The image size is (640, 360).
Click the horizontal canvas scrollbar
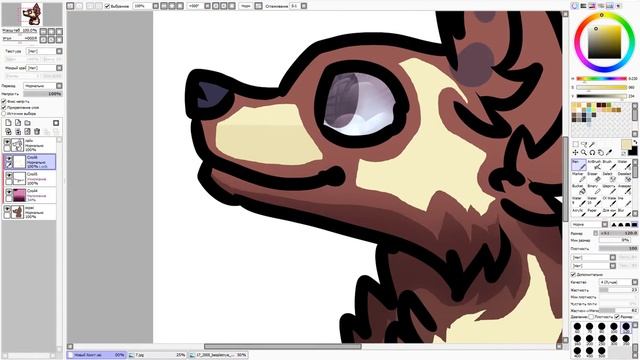point(282,347)
